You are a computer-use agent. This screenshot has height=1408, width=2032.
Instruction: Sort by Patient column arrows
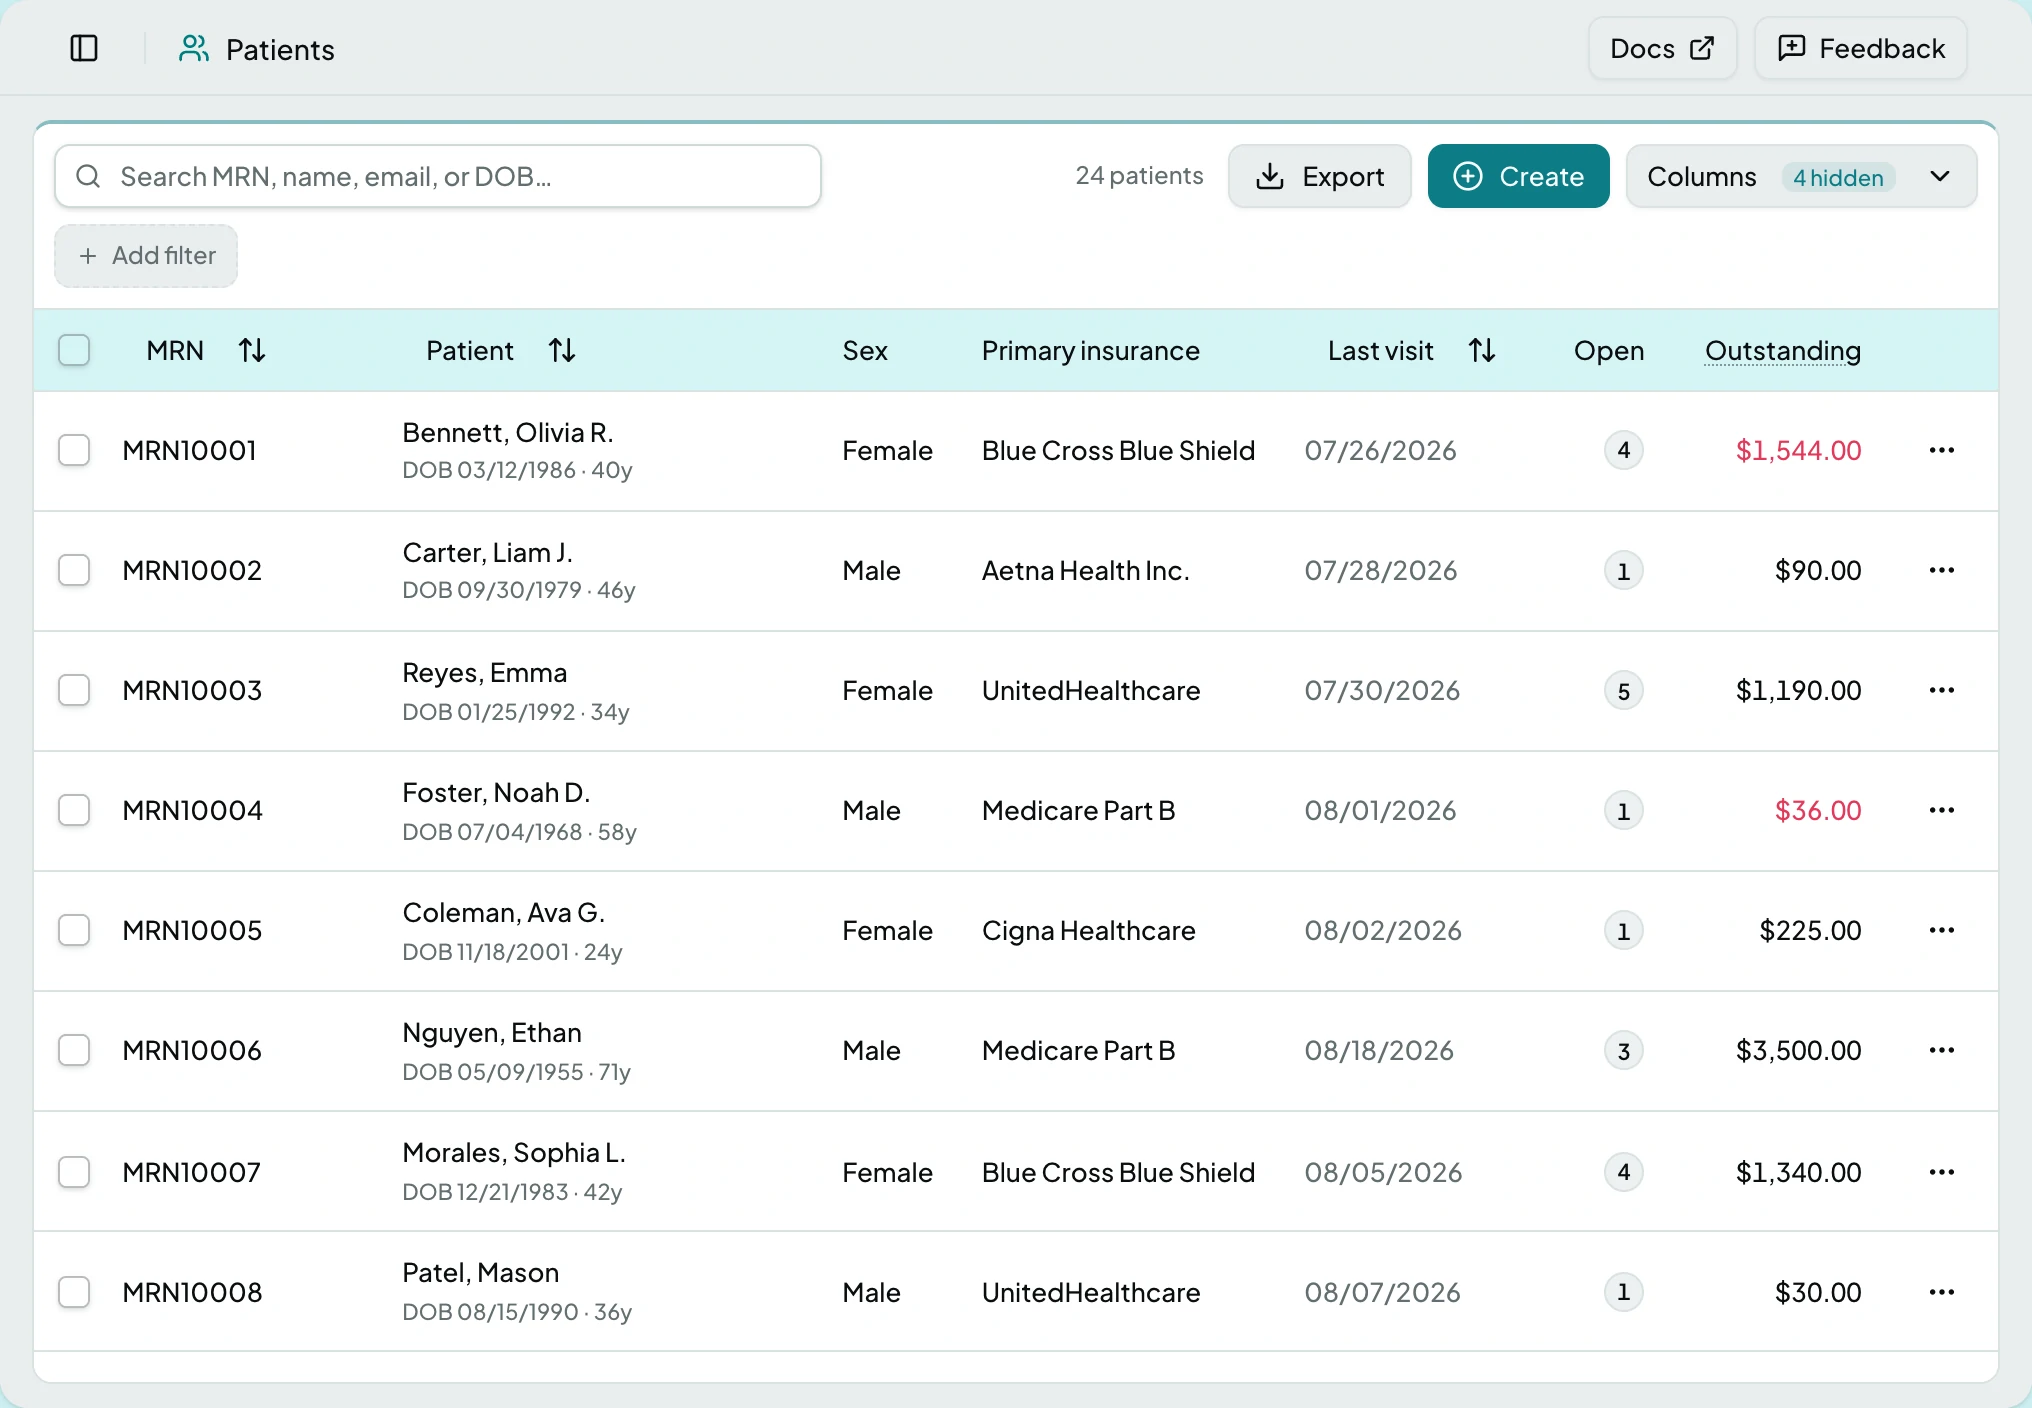[x=562, y=350]
